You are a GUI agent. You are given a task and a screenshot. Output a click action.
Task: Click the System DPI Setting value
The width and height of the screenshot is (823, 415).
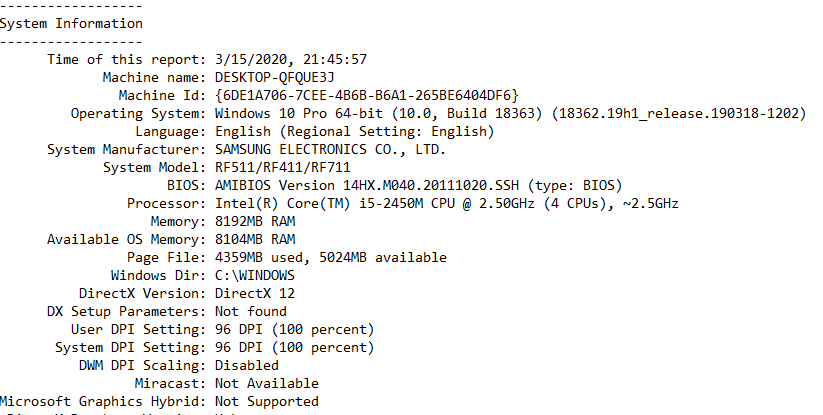coord(294,347)
